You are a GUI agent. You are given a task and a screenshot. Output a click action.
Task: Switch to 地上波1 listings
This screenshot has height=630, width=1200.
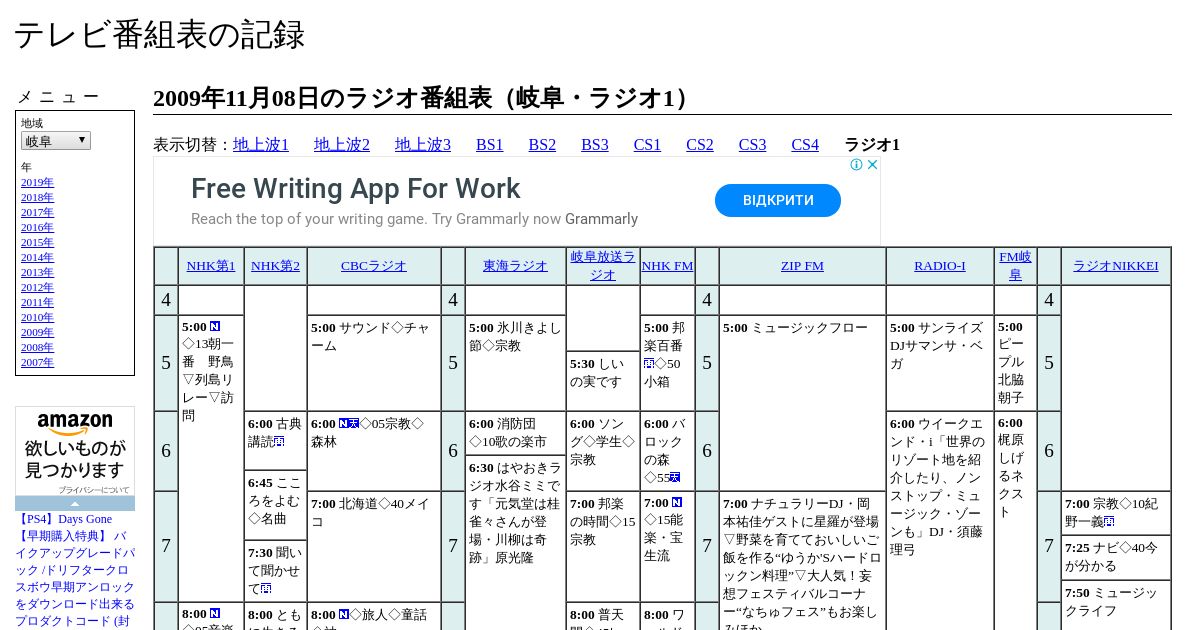coord(261,145)
